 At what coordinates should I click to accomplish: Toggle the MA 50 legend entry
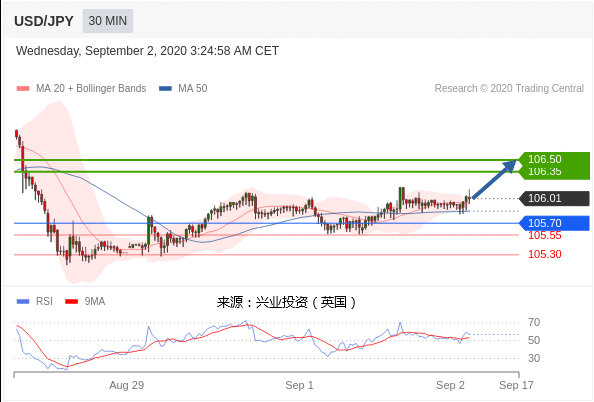pyautogui.click(x=183, y=88)
